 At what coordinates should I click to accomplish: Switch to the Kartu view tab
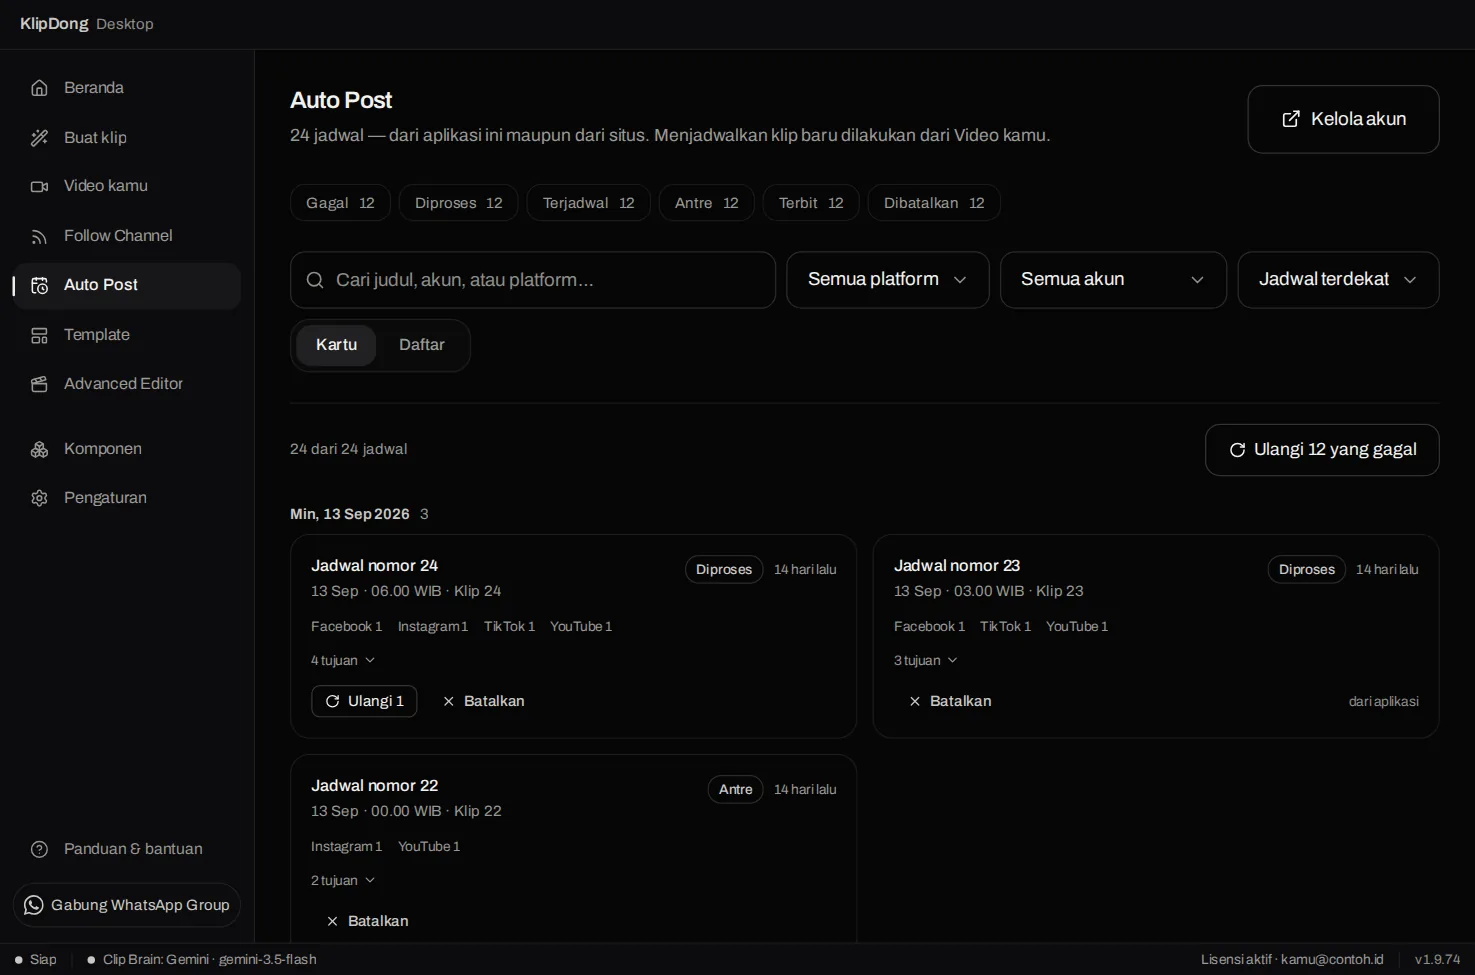[x=336, y=345]
